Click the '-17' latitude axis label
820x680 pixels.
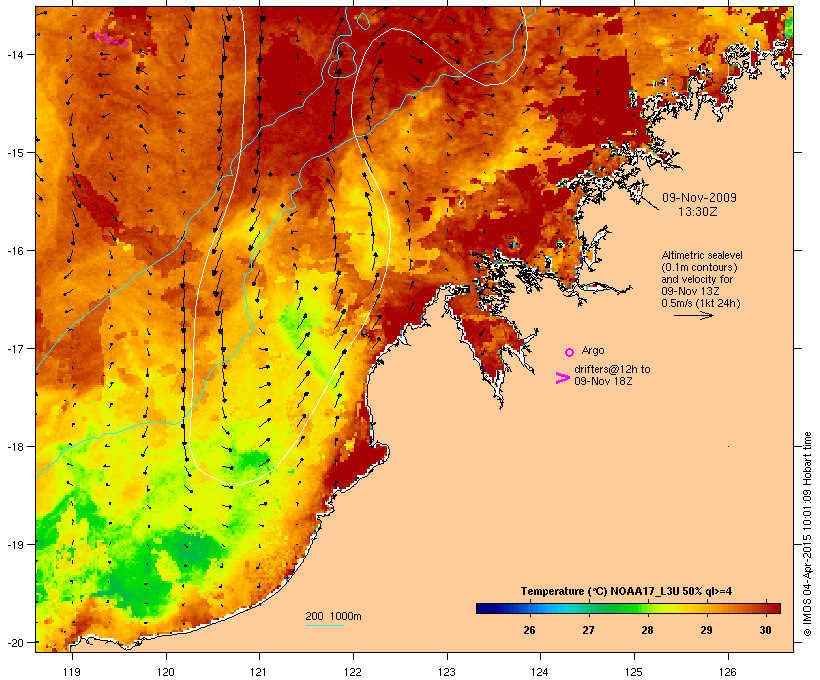(x=14, y=348)
